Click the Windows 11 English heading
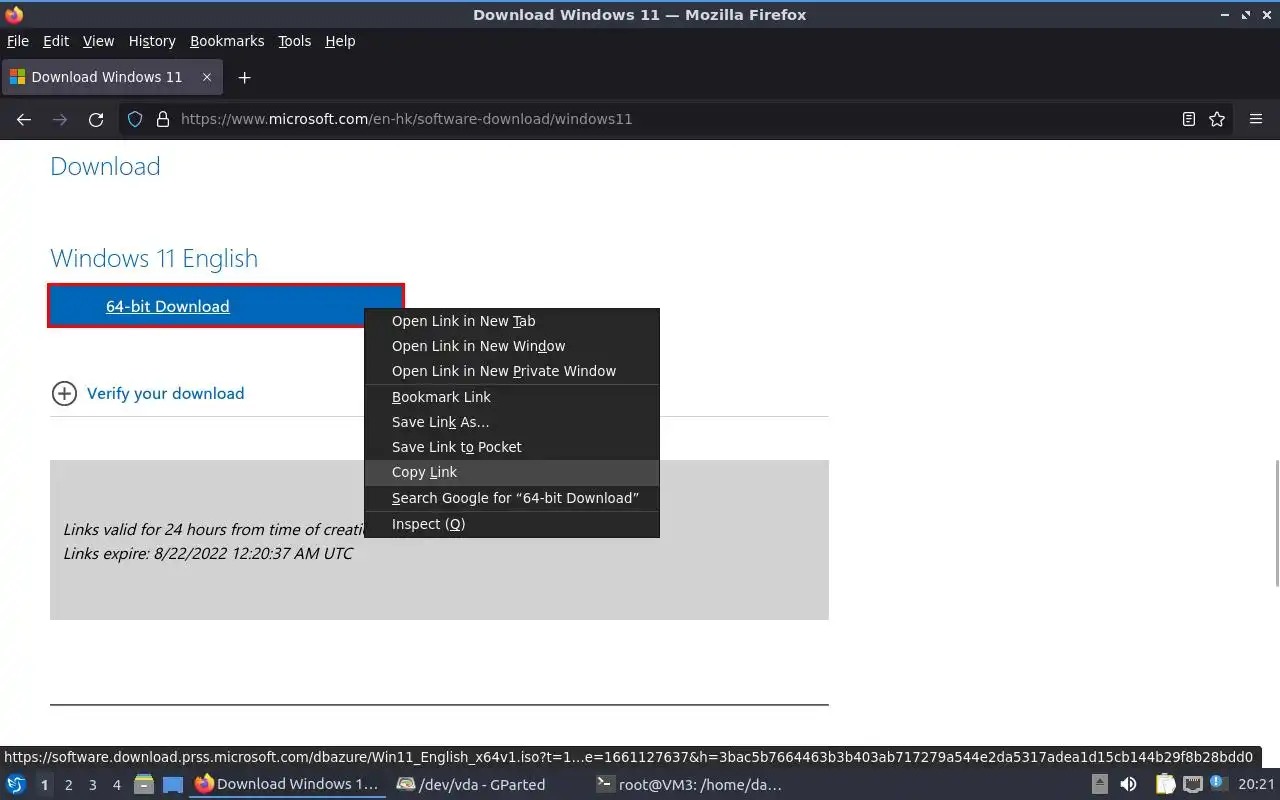Viewport: 1280px width, 800px height. pyautogui.click(x=154, y=258)
